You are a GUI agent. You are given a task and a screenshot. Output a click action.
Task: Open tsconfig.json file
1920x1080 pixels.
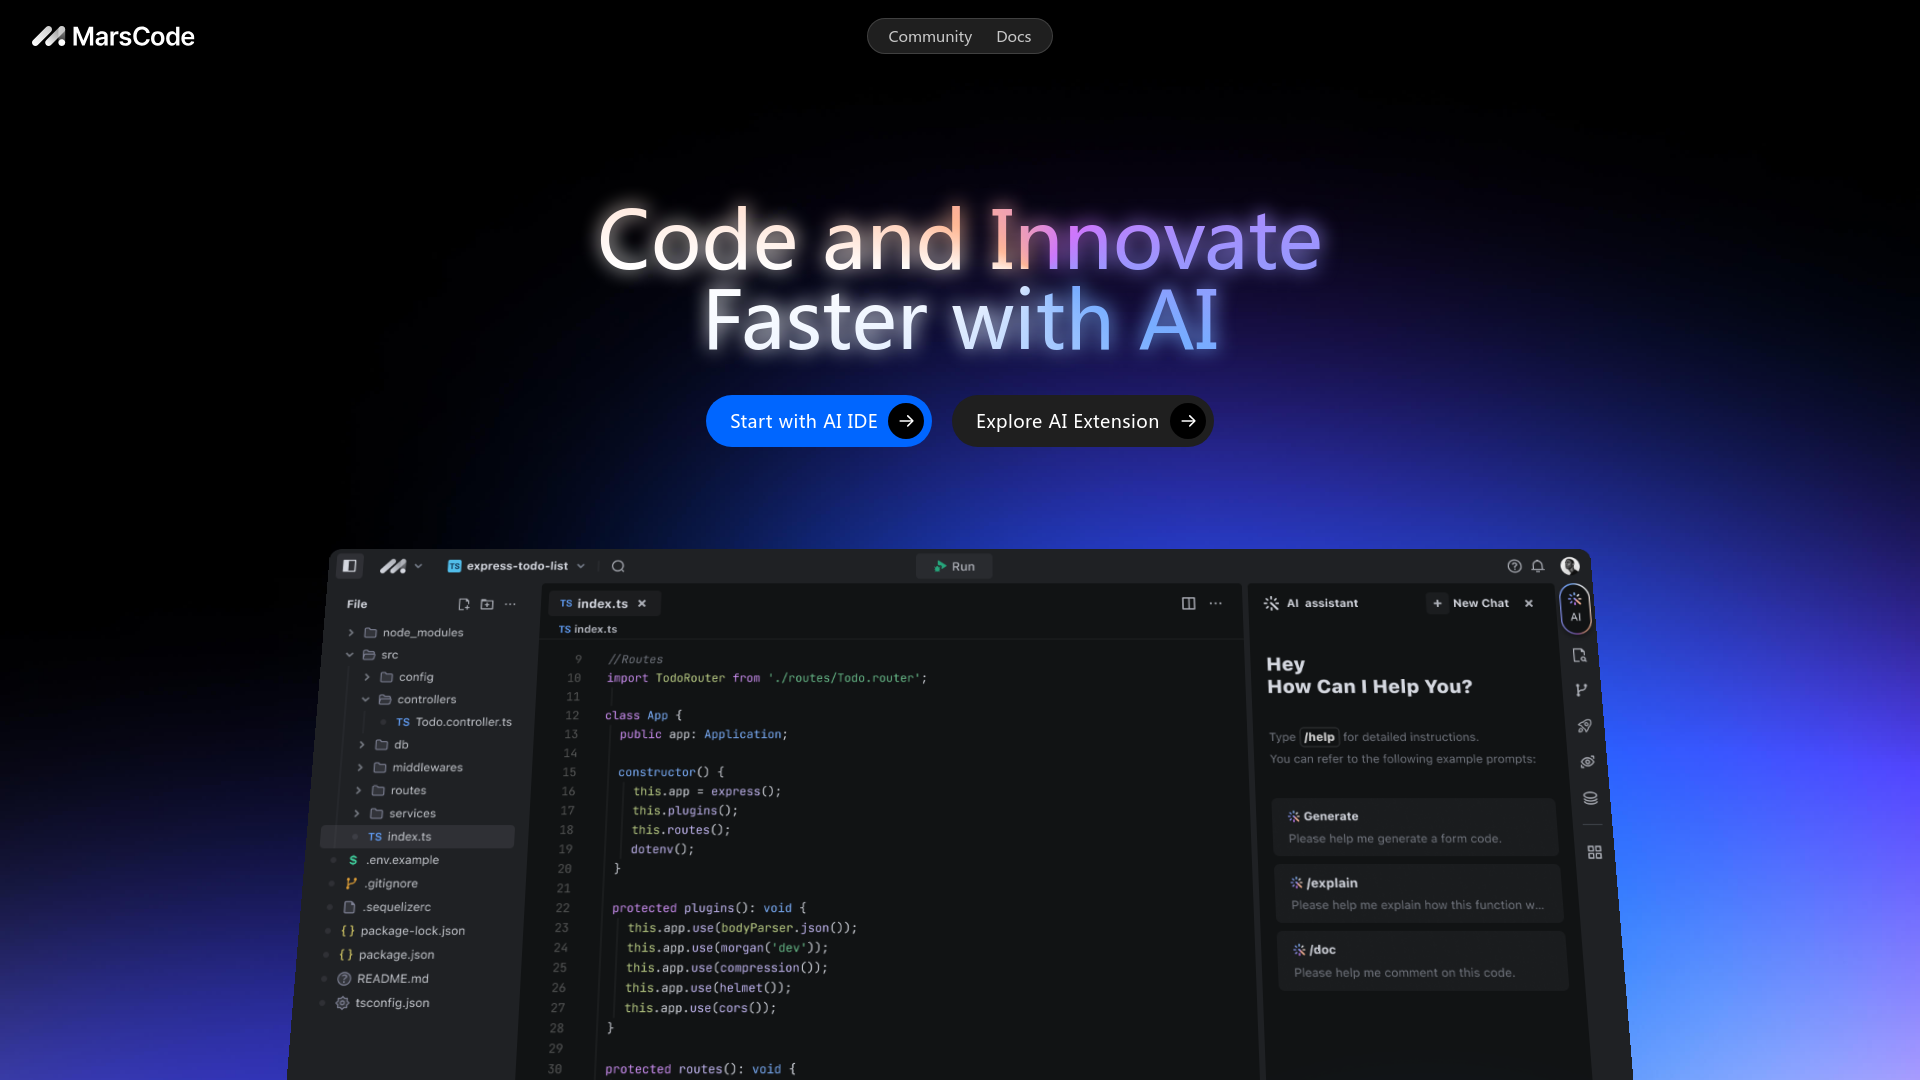click(x=382, y=1003)
